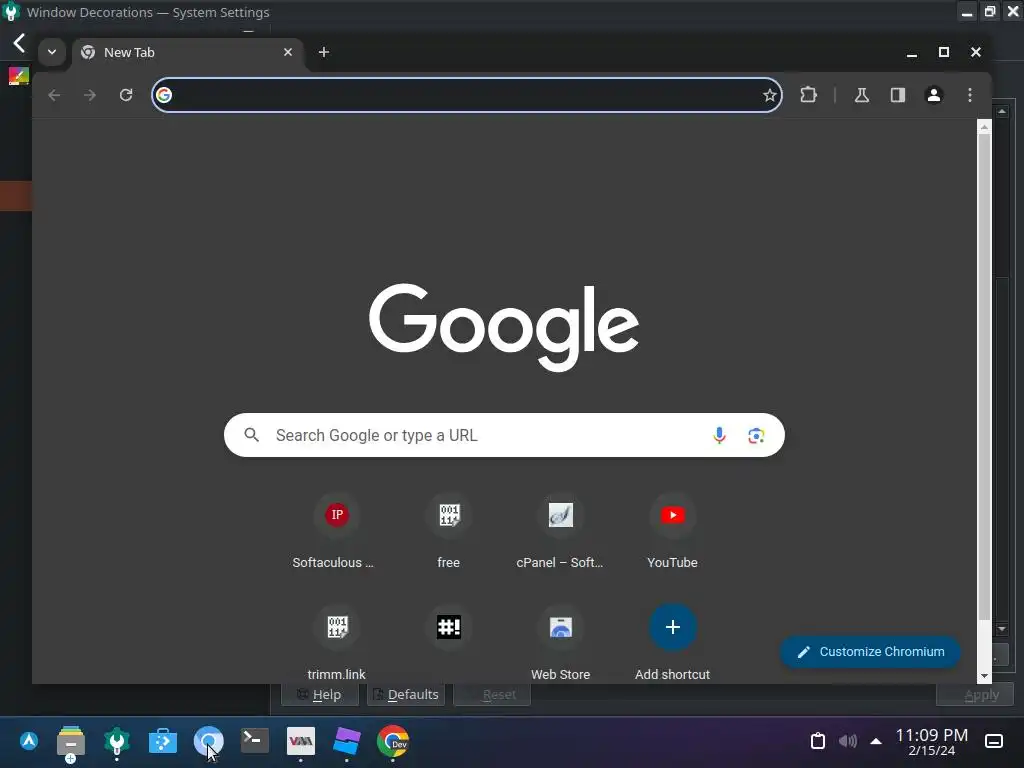Click Apply in System Settings window
This screenshot has width=1024, height=768.
click(975, 695)
